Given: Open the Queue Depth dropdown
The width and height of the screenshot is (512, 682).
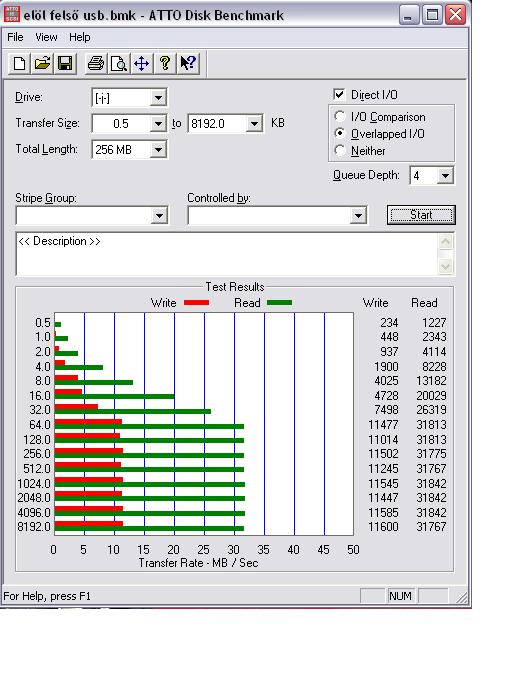Looking at the screenshot, I should (x=445, y=176).
